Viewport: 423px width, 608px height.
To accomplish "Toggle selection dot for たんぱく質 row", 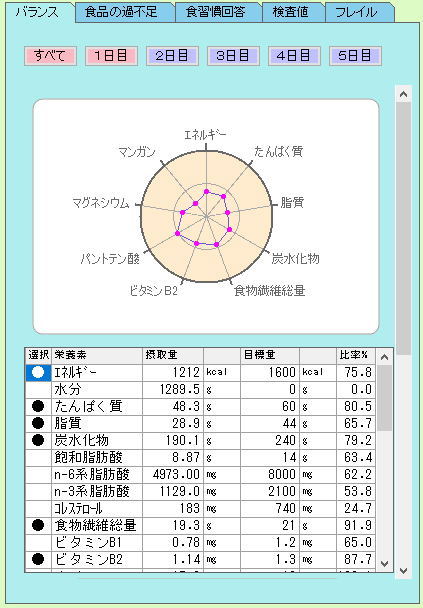I will pyautogui.click(x=38, y=406).
